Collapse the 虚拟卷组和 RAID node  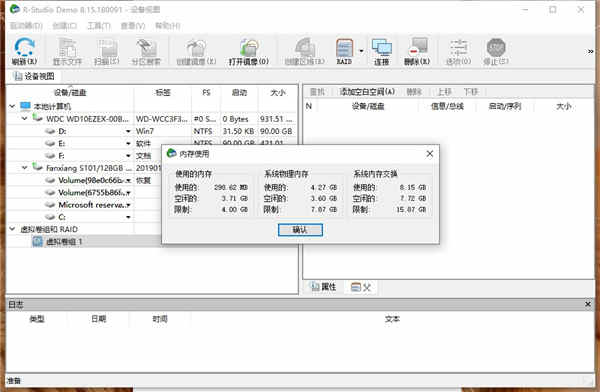point(12,229)
